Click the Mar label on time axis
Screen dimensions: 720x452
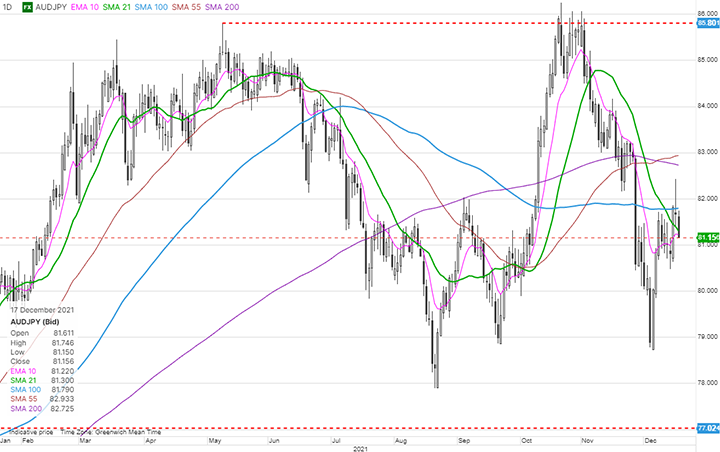(x=85, y=441)
